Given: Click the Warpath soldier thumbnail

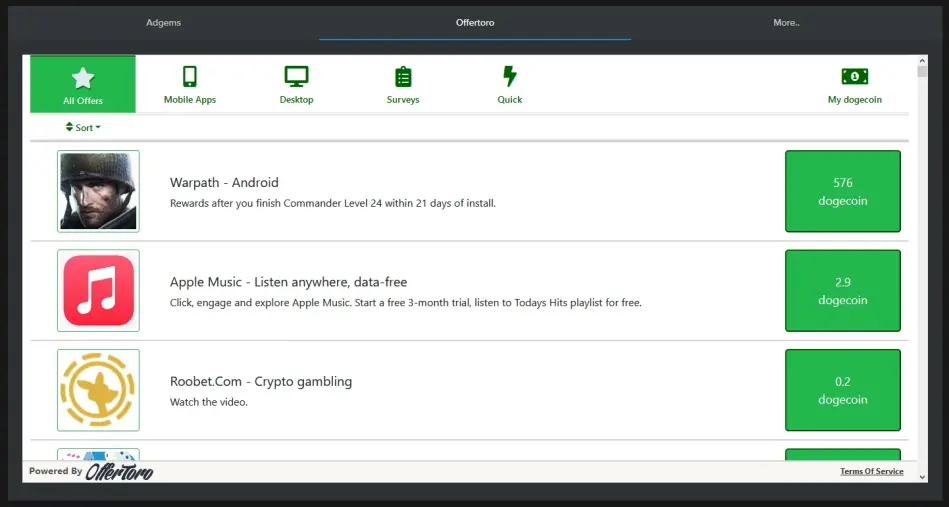Looking at the screenshot, I should pyautogui.click(x=98, y=191).
